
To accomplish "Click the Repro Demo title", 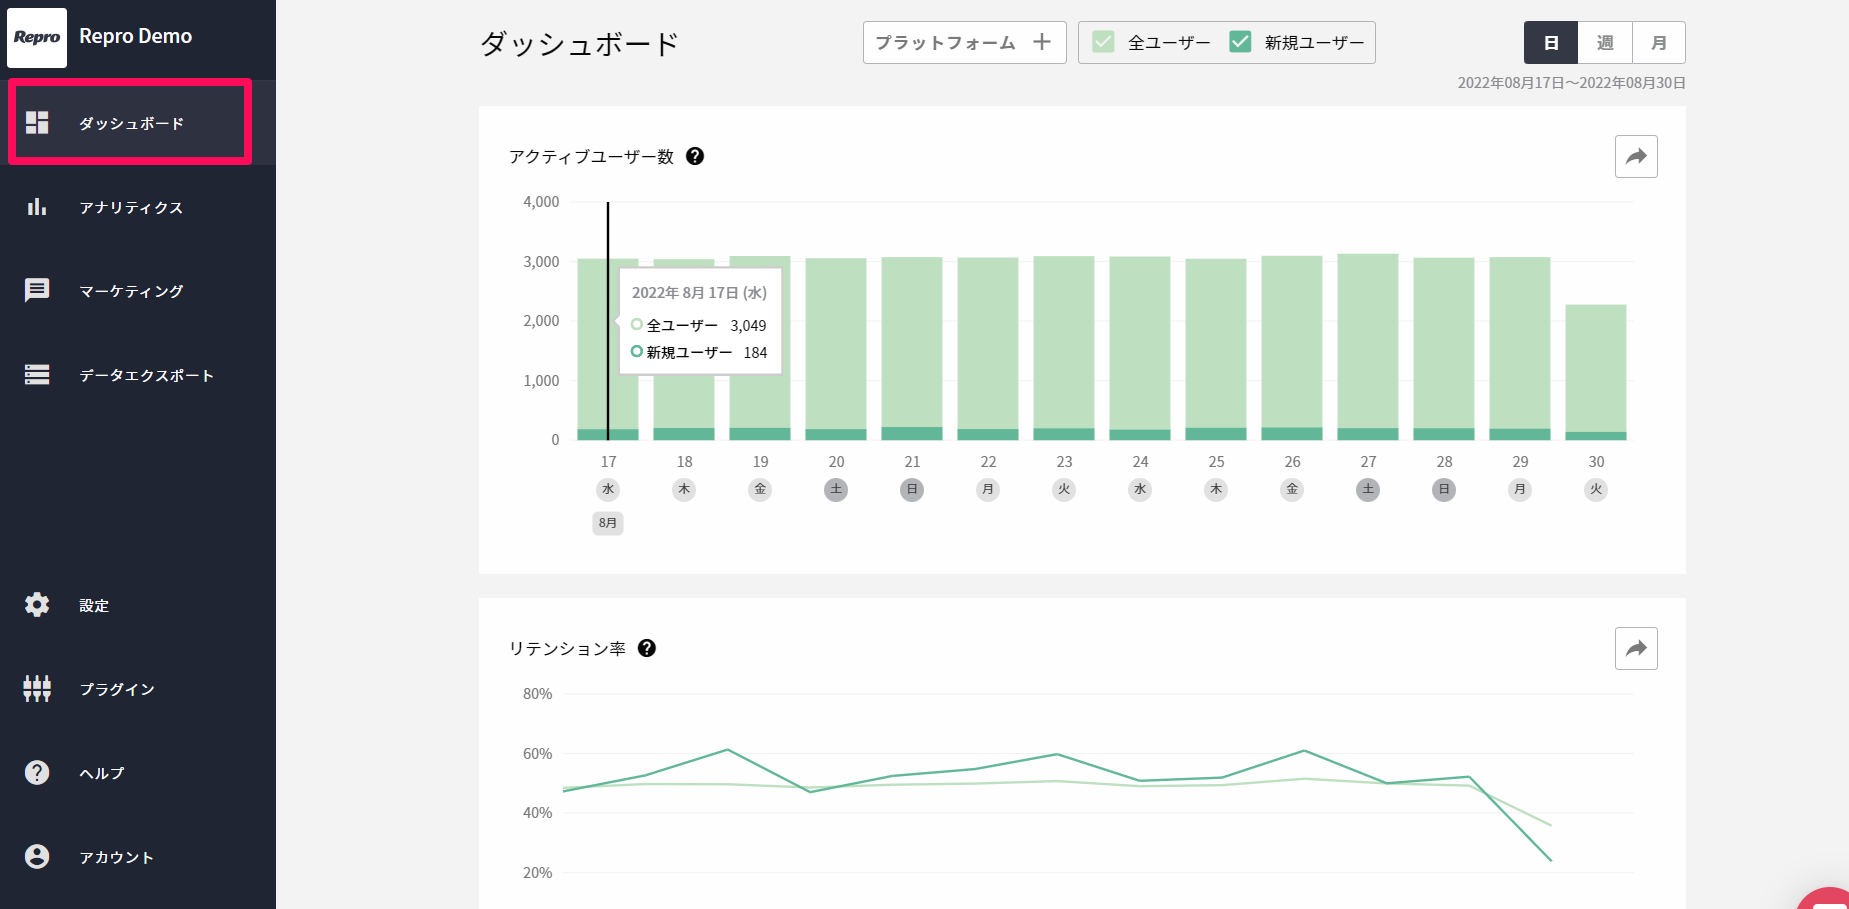I will [135, 36].
